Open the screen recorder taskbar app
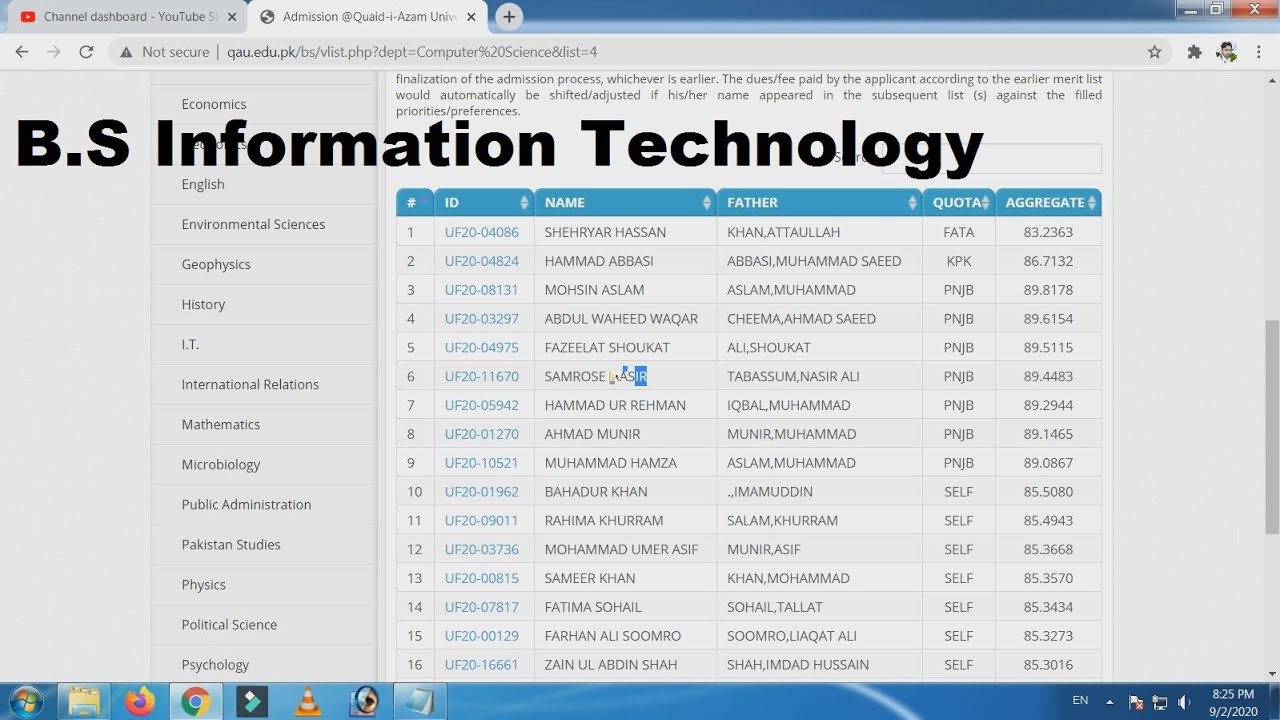This screenshot has height=720, width=1280. tap(364, 702)
